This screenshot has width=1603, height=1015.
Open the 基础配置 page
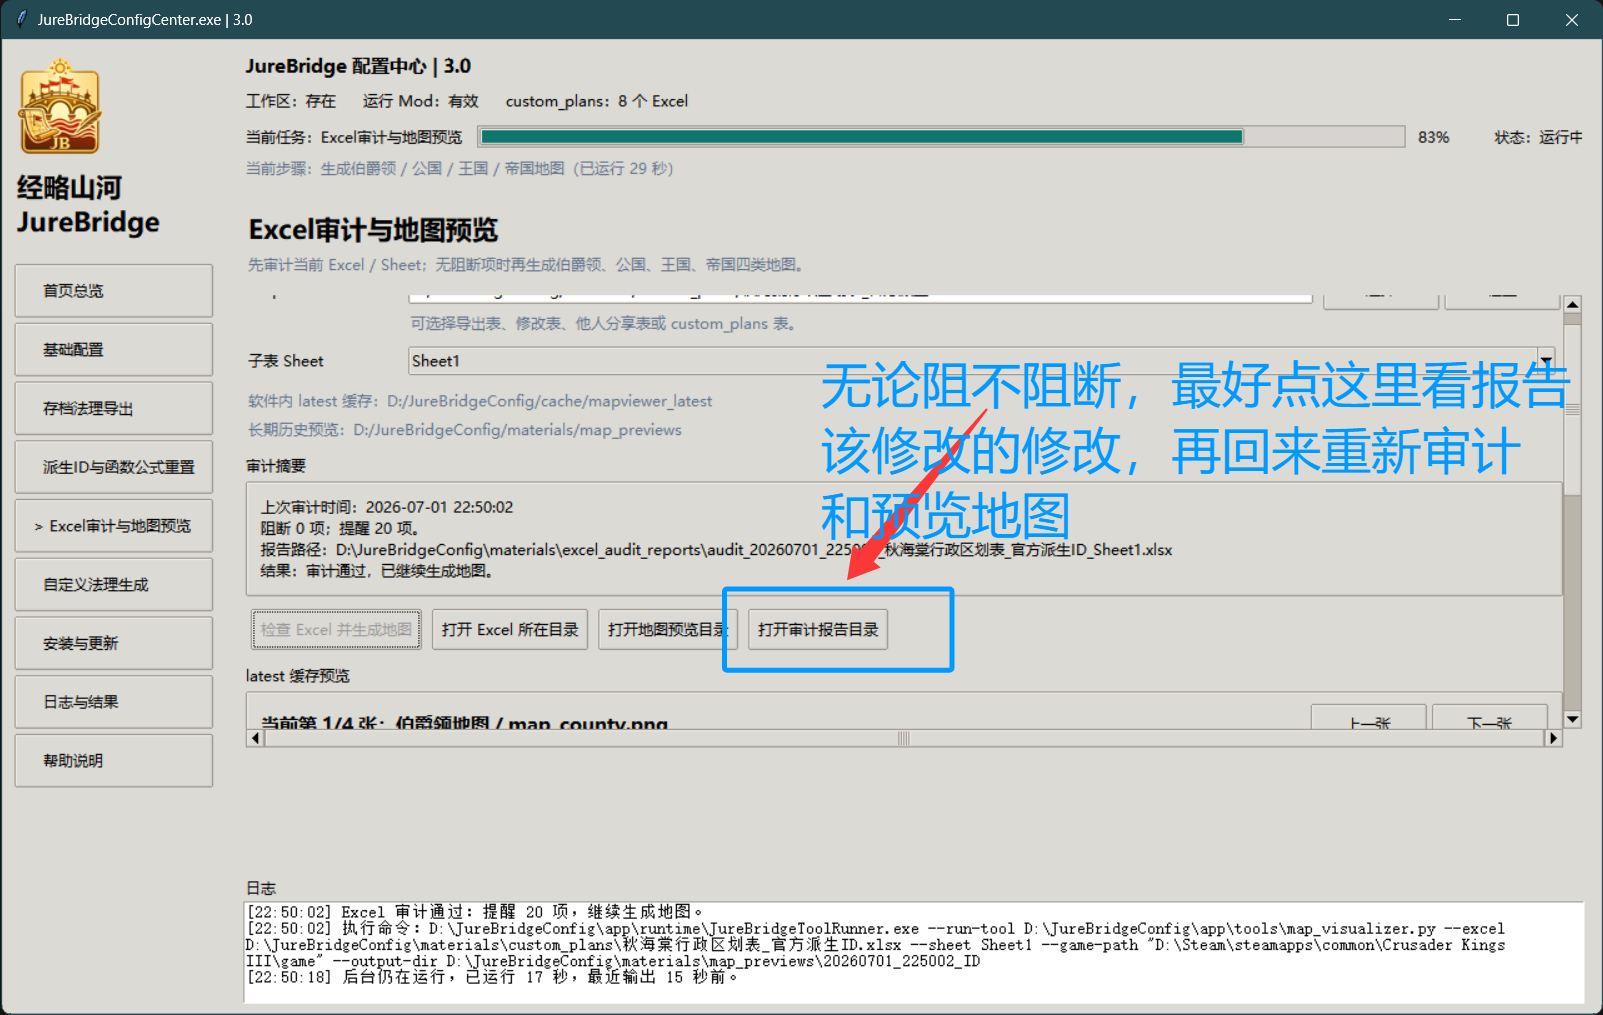pyautogui.click(x=114, y=350)
